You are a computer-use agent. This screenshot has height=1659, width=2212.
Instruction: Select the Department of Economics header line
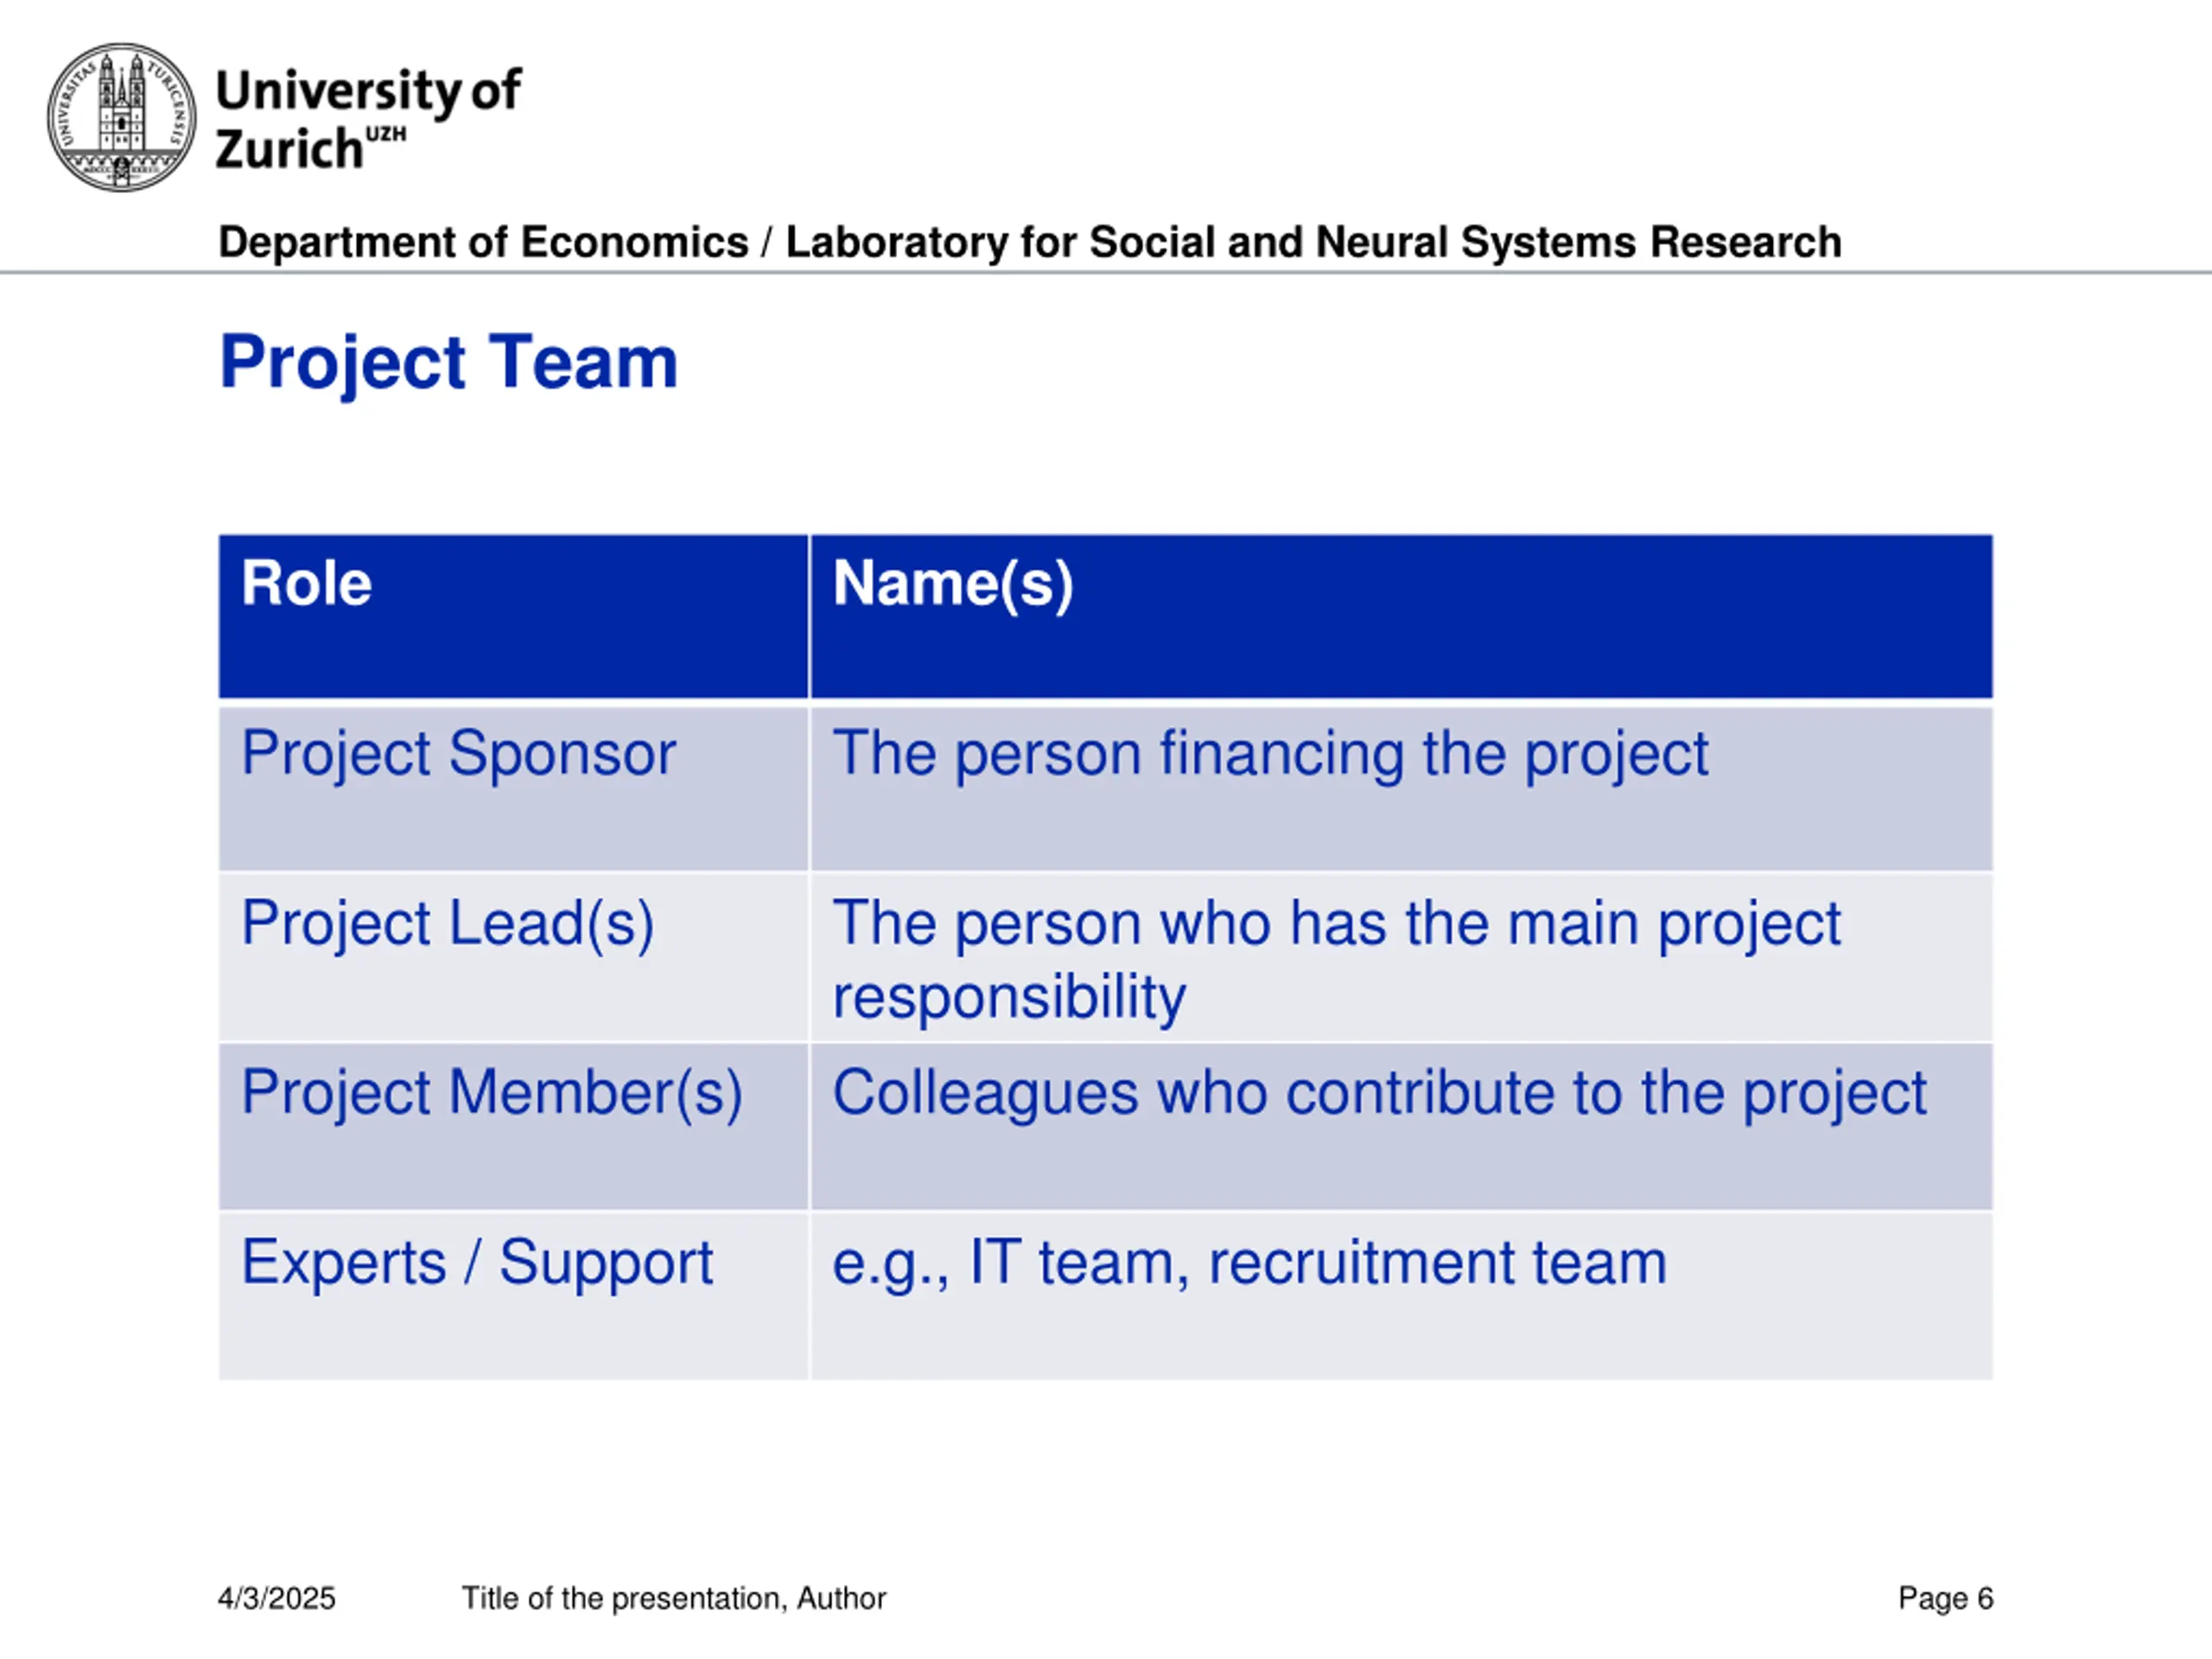click(x=1030, y=242)
